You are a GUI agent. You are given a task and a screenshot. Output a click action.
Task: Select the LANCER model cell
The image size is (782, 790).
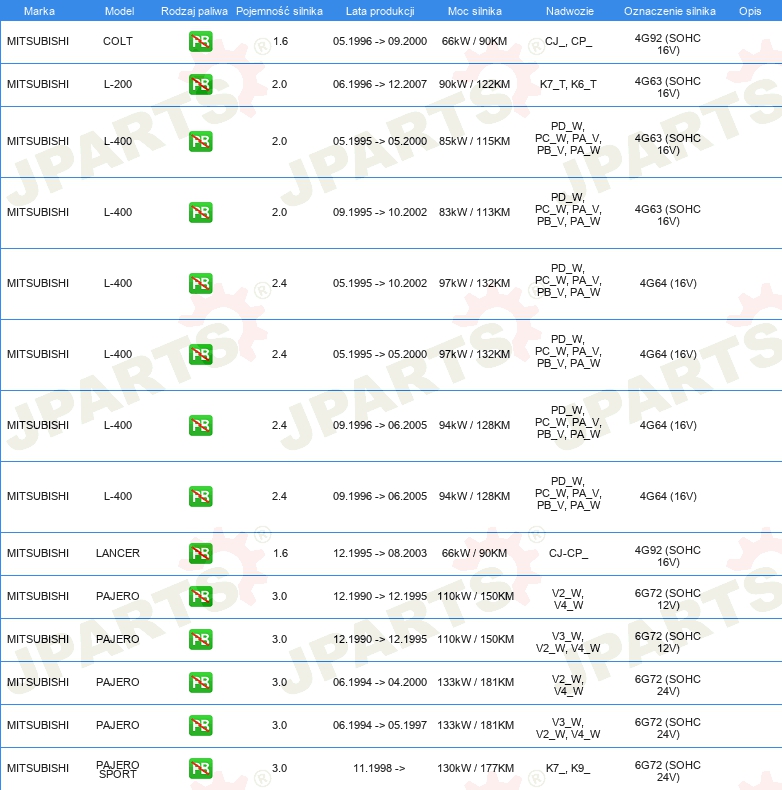(x=118, y=553)
